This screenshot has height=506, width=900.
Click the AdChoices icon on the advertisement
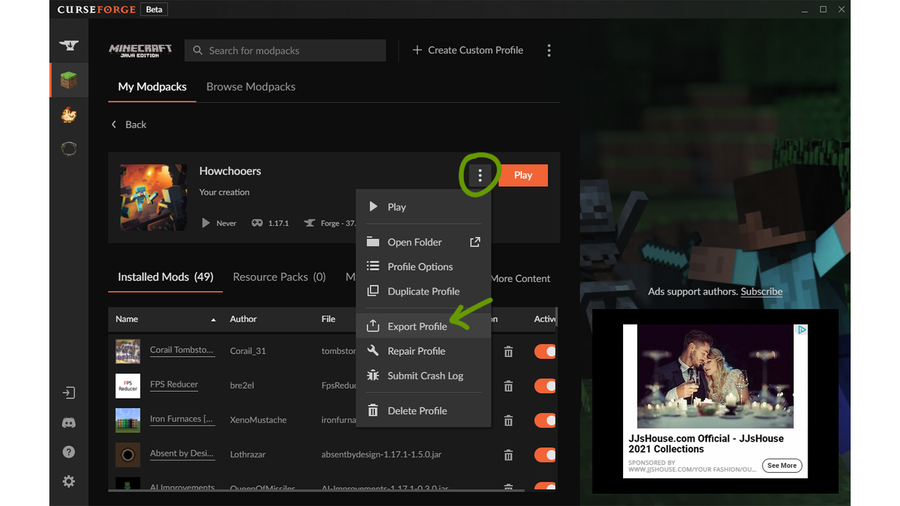(802, 330)
